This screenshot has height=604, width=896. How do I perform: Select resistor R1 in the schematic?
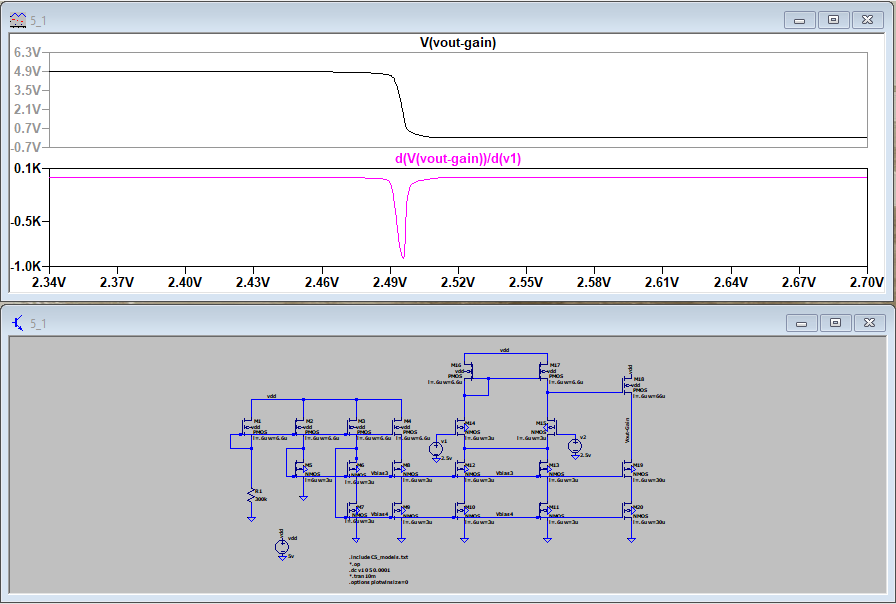coord(251,496)
